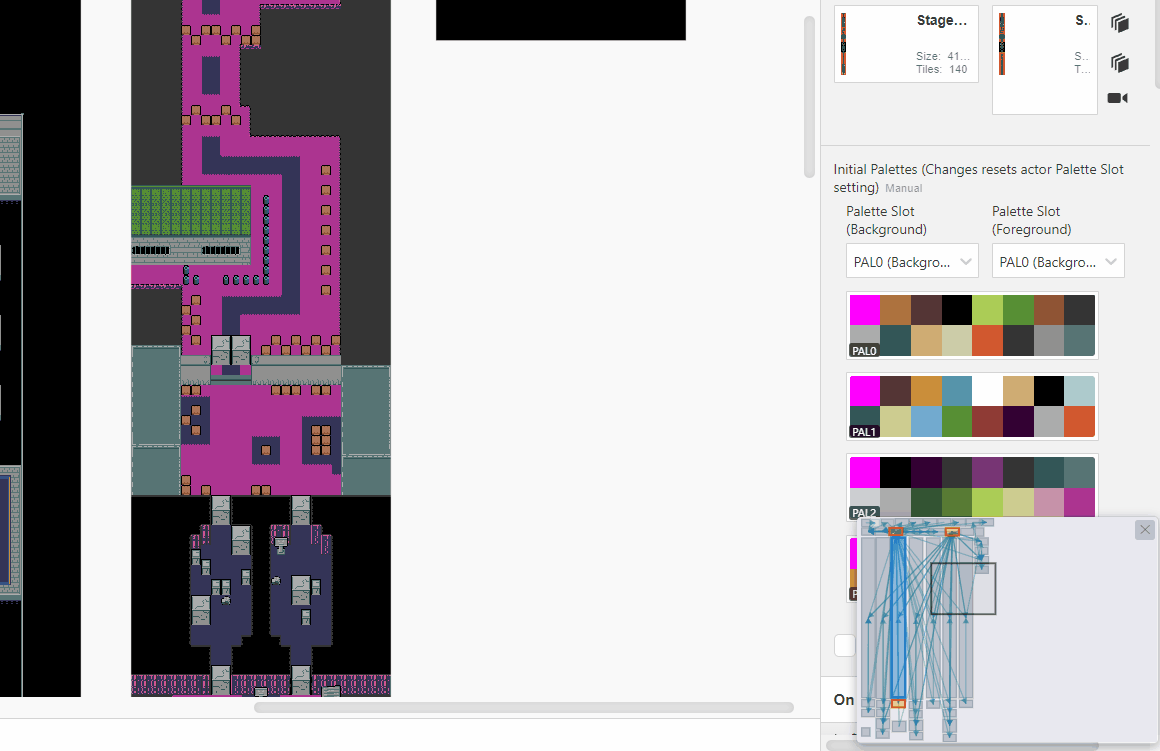Viewport: 1160px width, 751px height.
Task: Click the map canvas horizontal scrollbar
Action: tap(523, 708)
